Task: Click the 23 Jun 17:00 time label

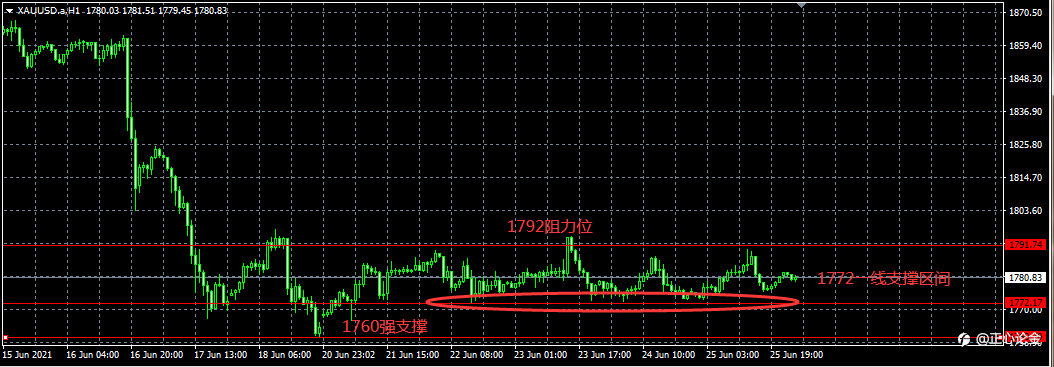Action: tap(605, 354)
